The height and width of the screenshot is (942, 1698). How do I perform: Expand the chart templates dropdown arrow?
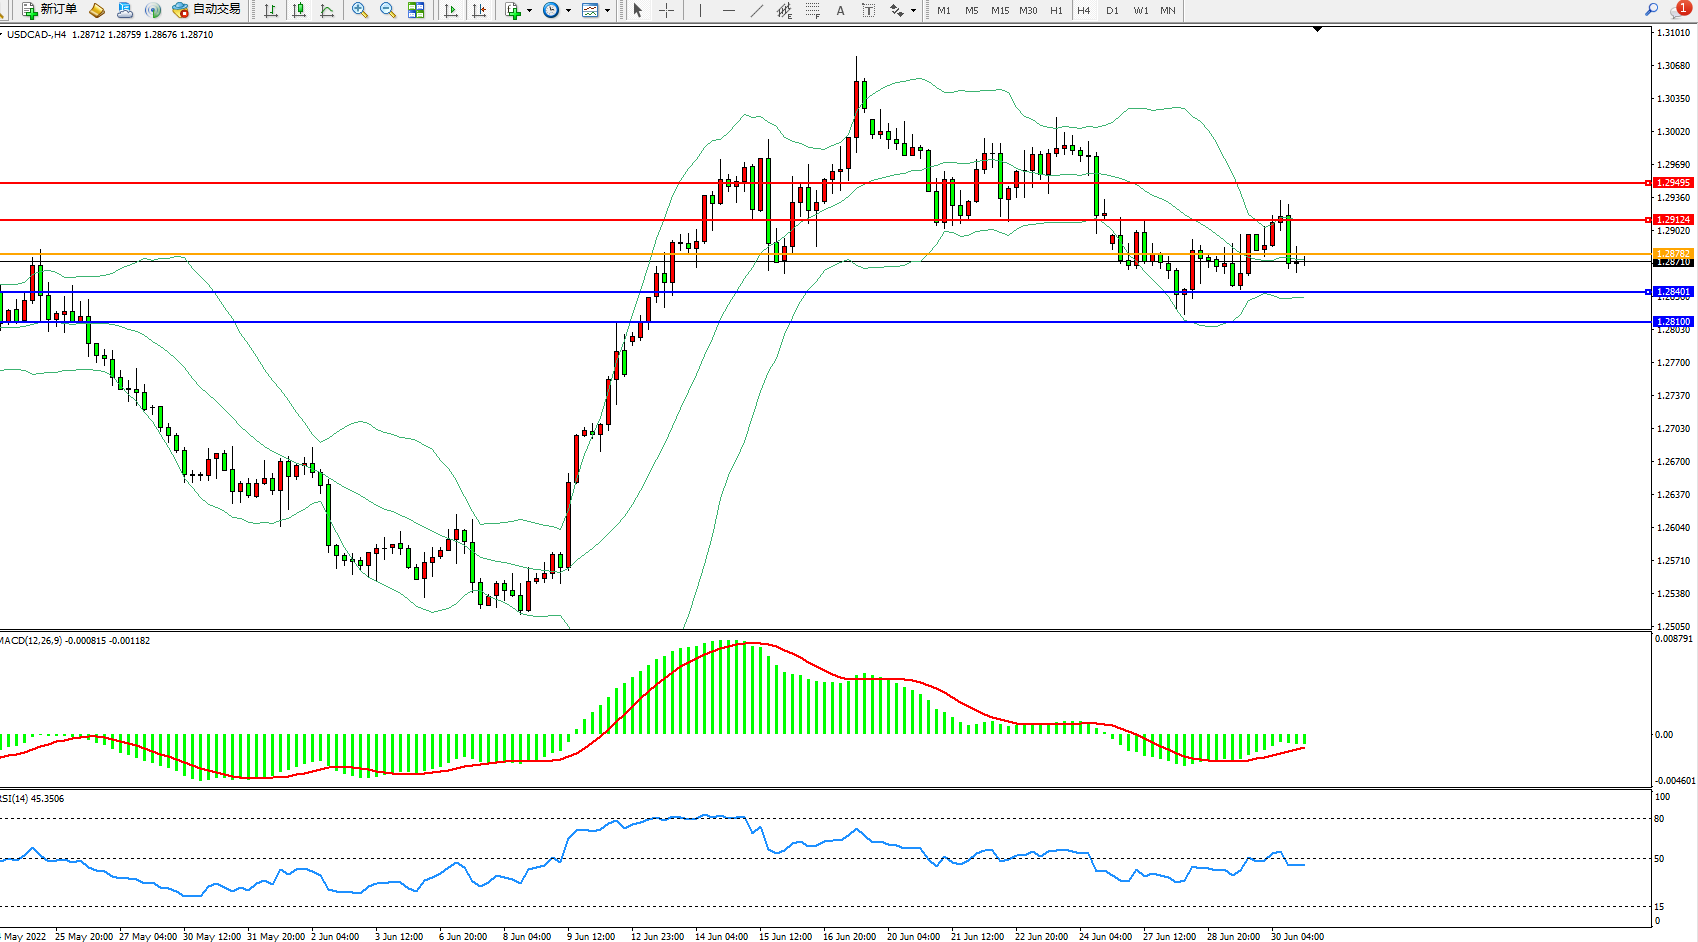[x=607, y=11]
